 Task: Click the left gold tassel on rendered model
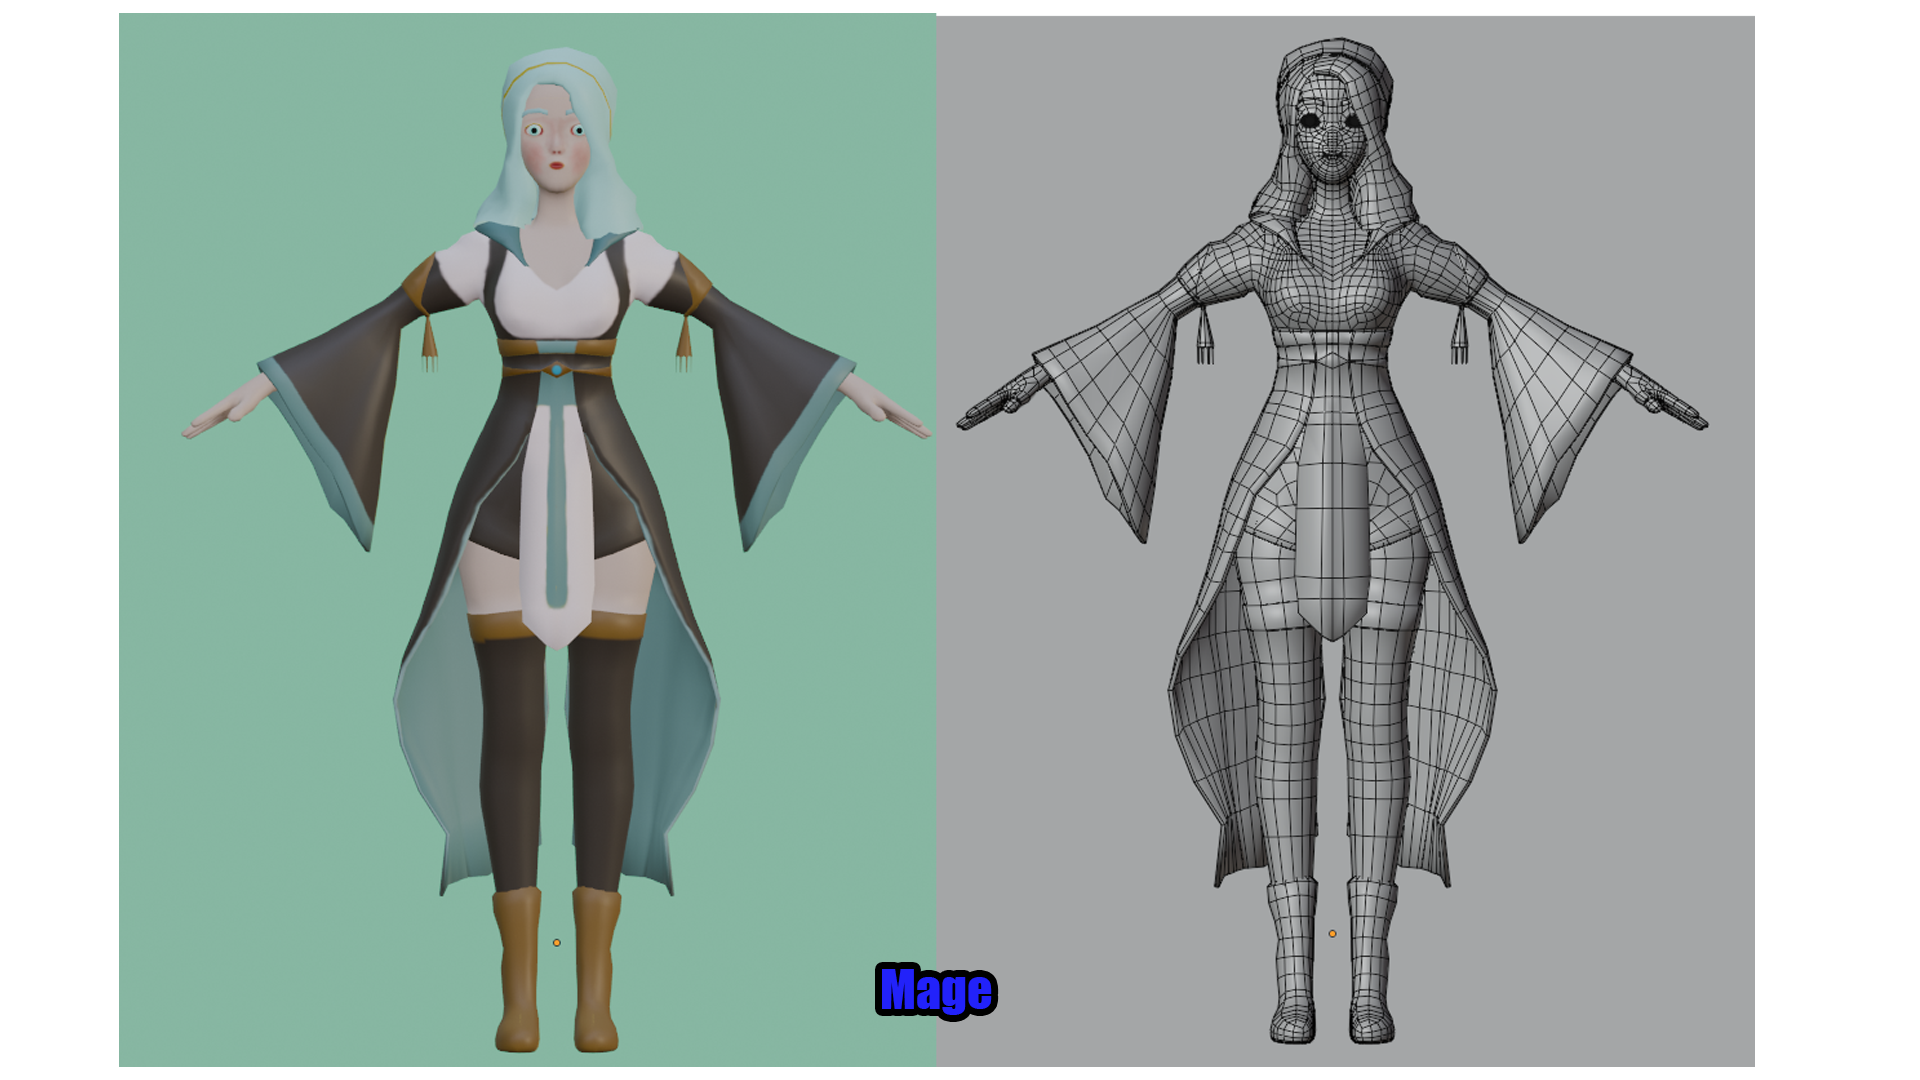(429, 340)
